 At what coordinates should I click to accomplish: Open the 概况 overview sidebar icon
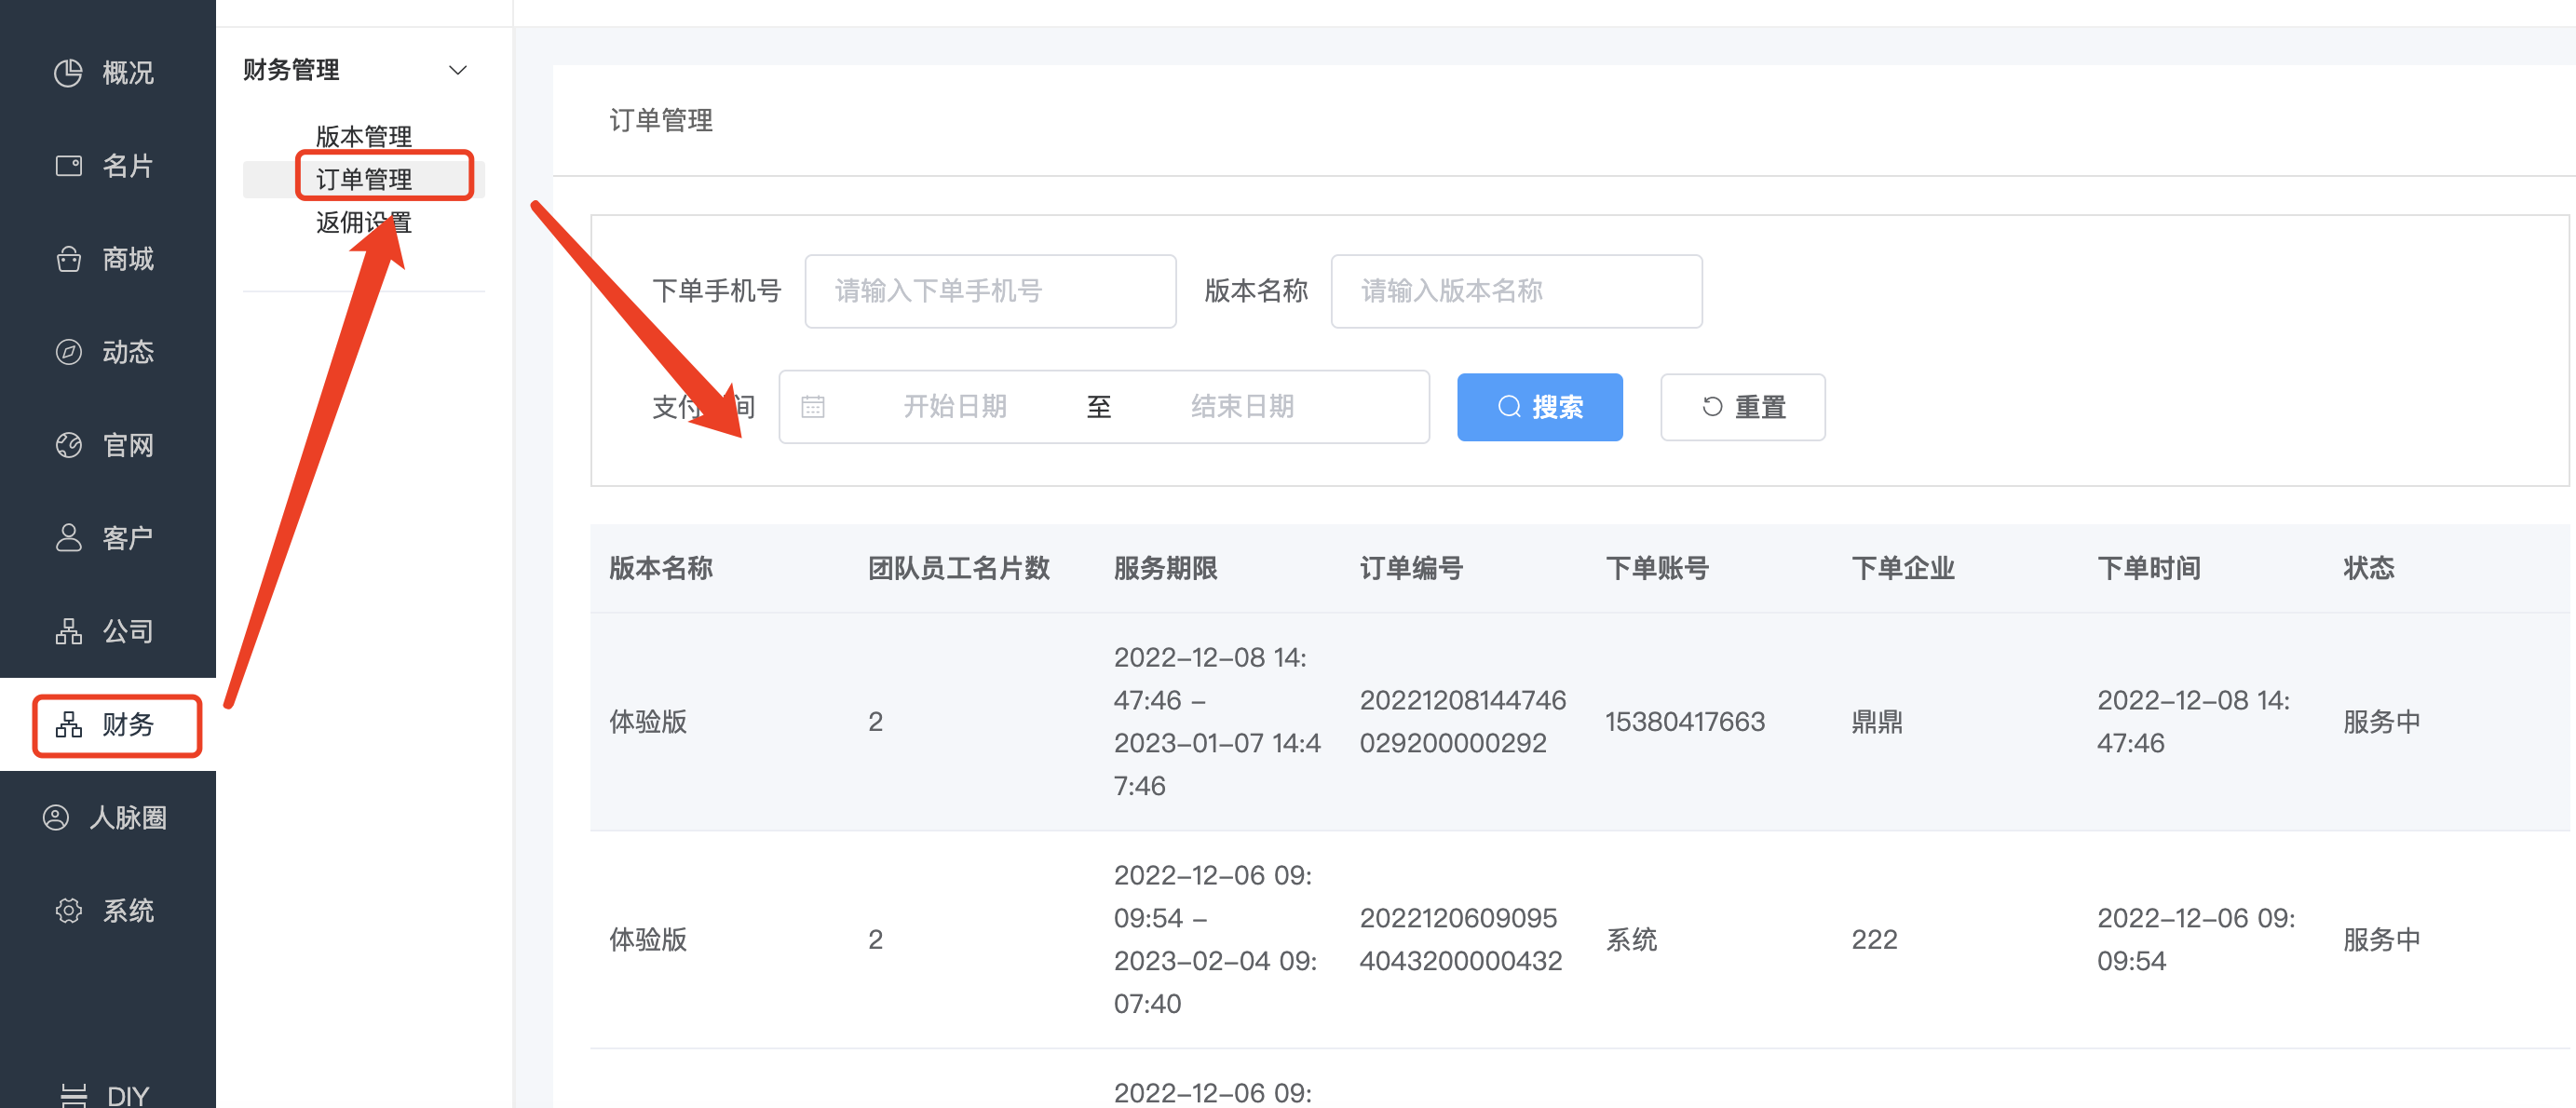pyautogui.click(x=68, y=73)
